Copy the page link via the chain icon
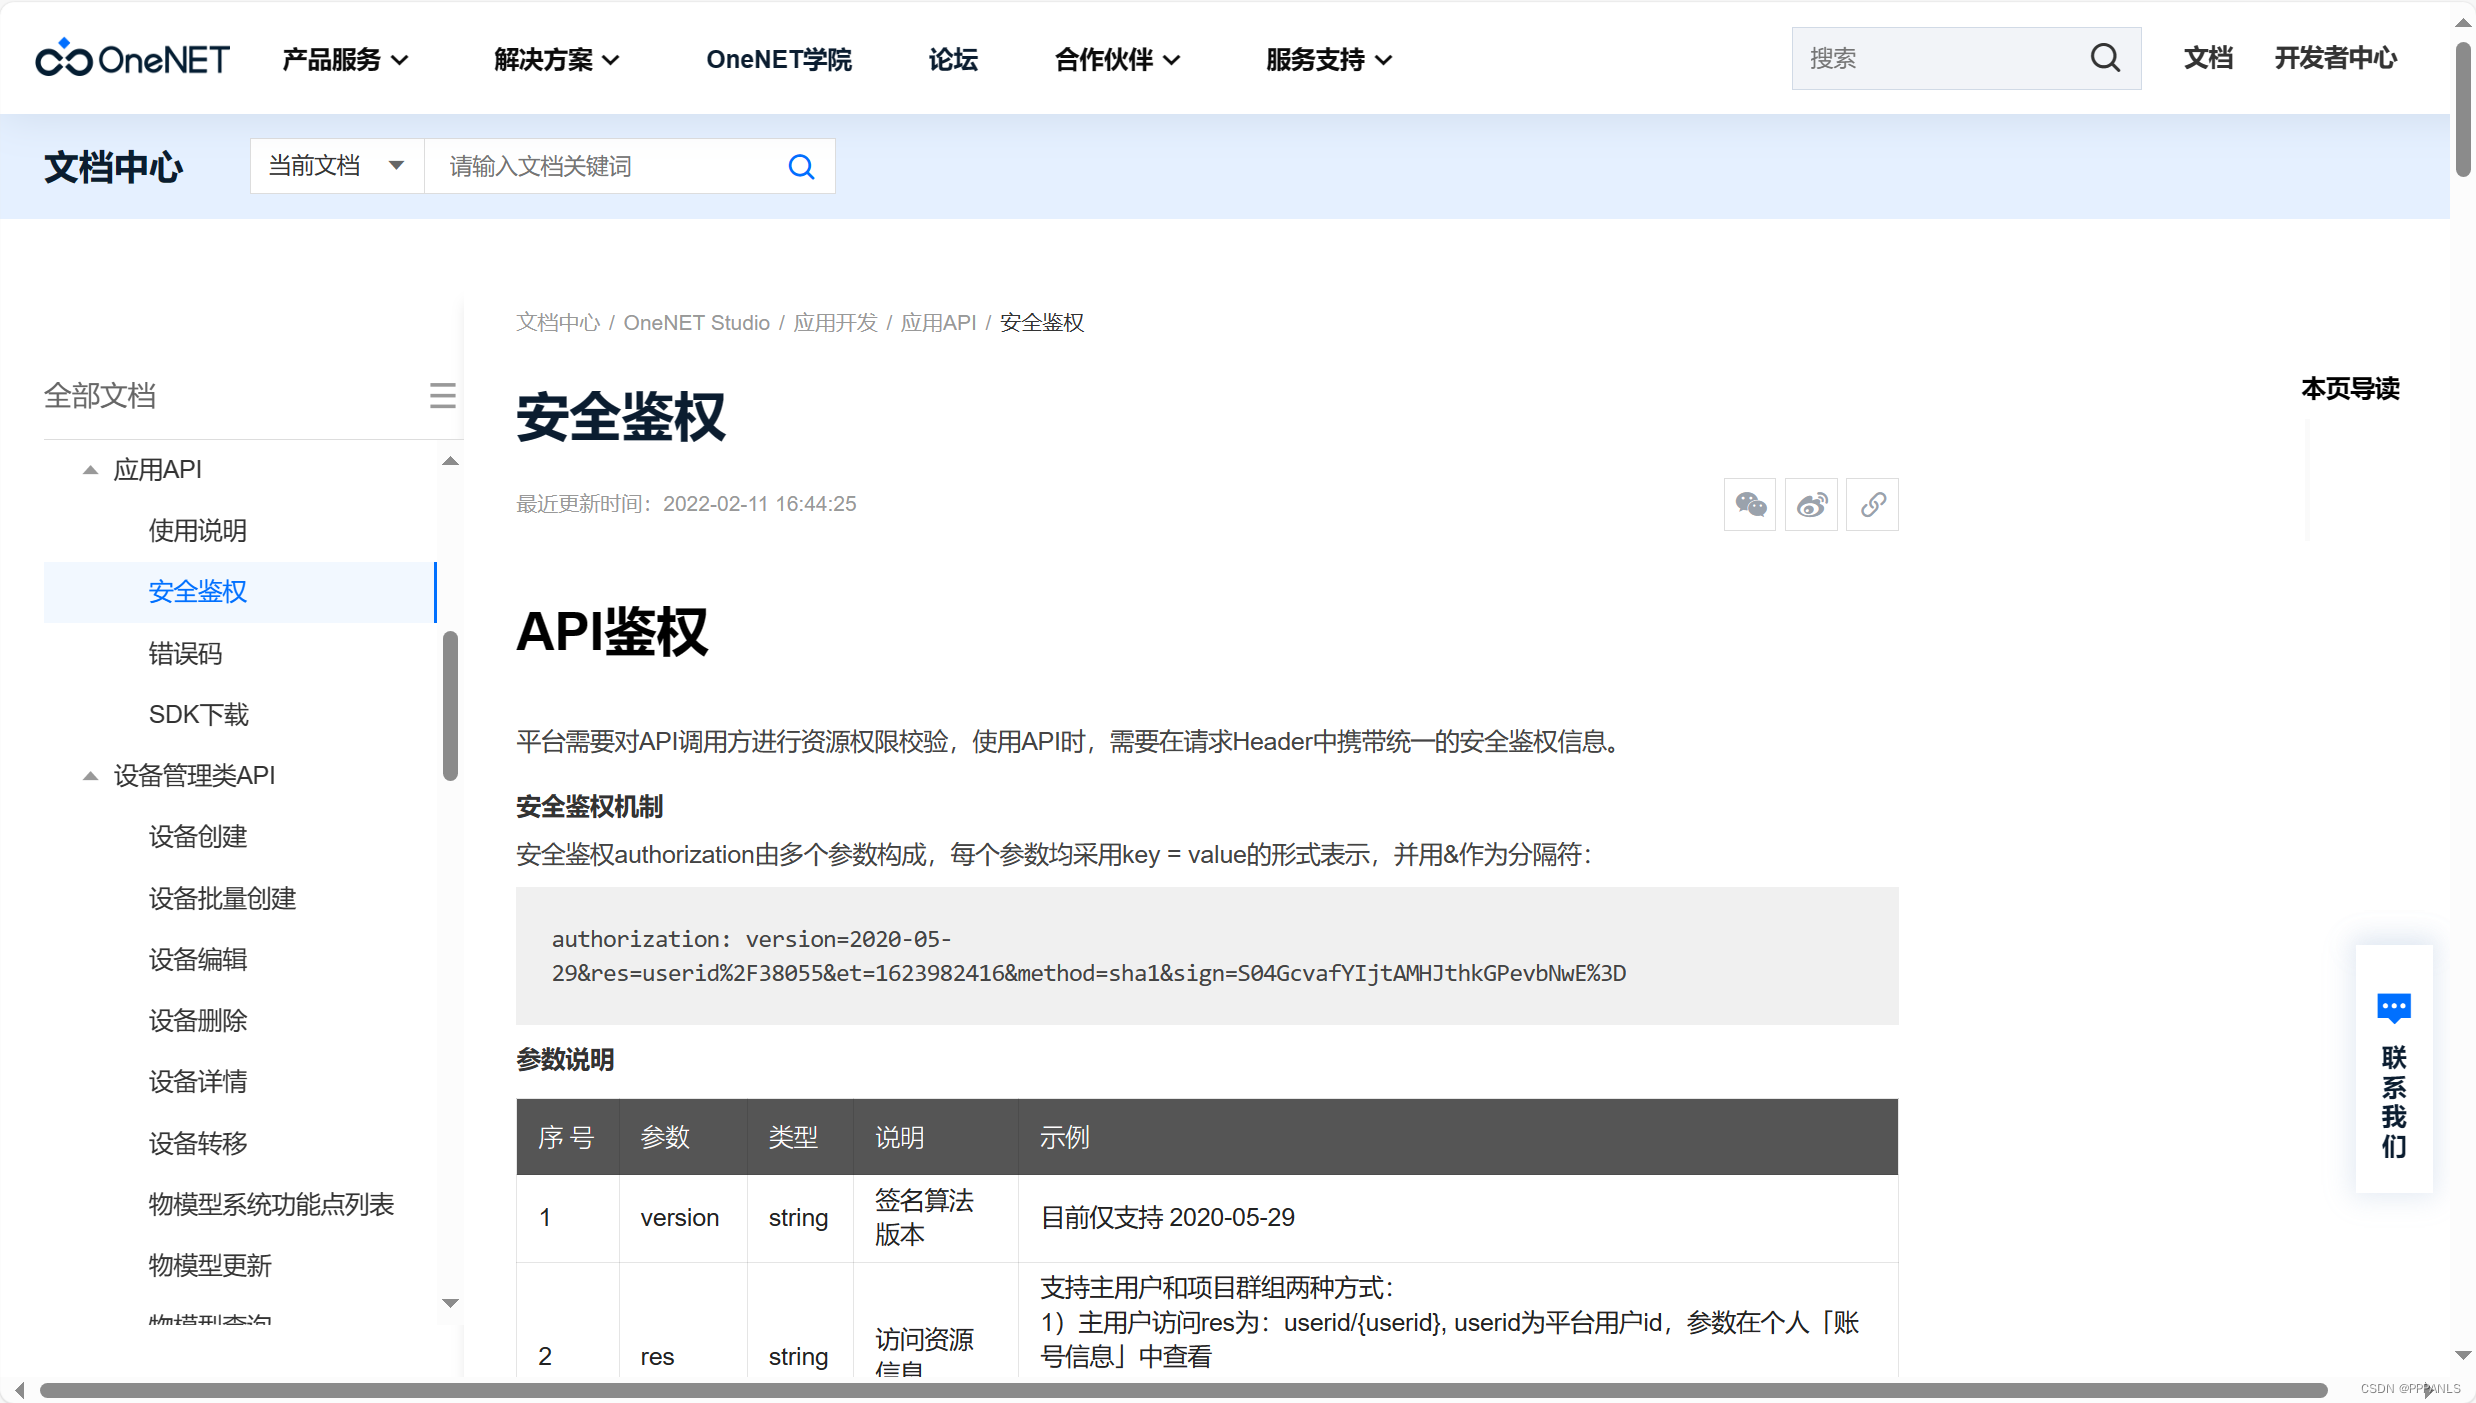The image size is (2476, 1403). point(1872,505)
